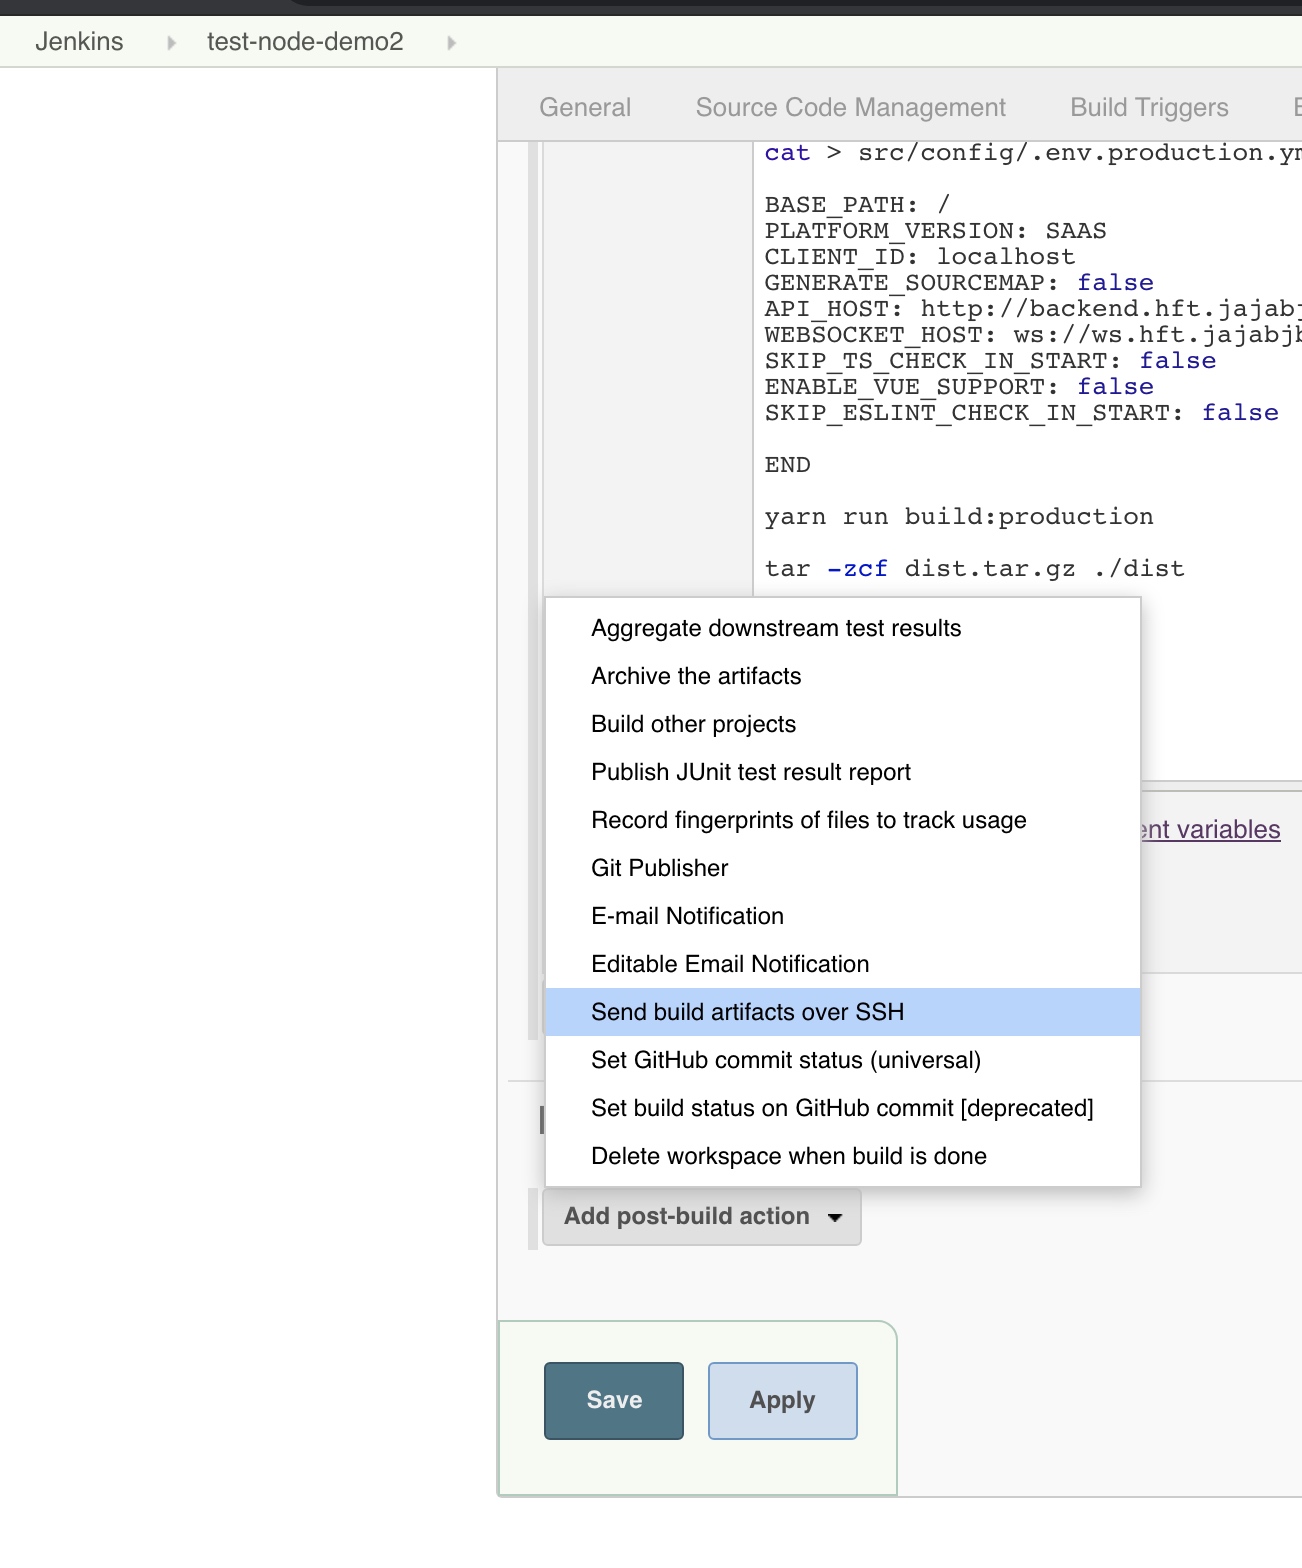Select Delete workspace when build is done
The height and width of the screenshot is (1568, 1302).
click(843, 1156)
